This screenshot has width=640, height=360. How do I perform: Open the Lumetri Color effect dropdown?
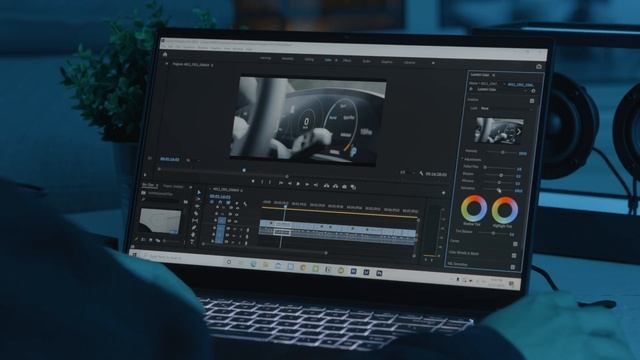526,90
